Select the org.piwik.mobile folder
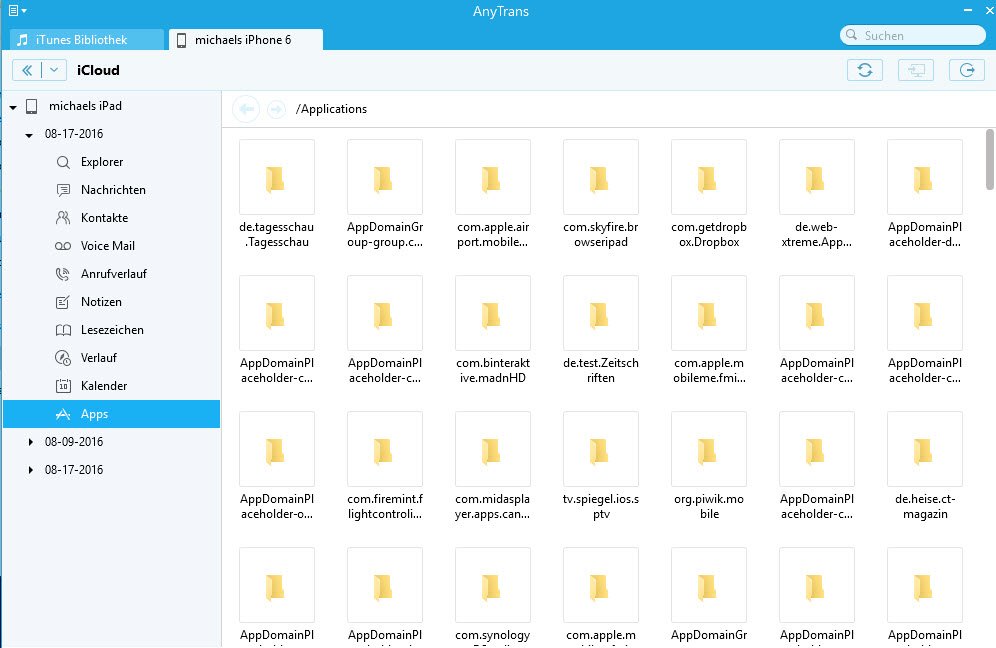996x648 pixels. pyautogui.click(x=709, y=466)
